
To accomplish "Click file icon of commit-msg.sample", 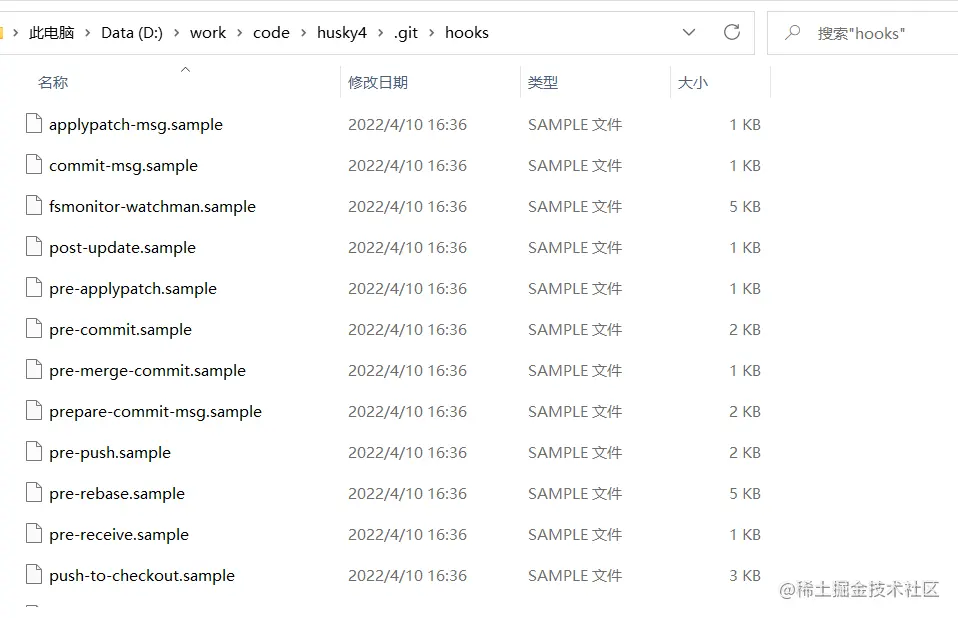I will click(x=34, y=164).
